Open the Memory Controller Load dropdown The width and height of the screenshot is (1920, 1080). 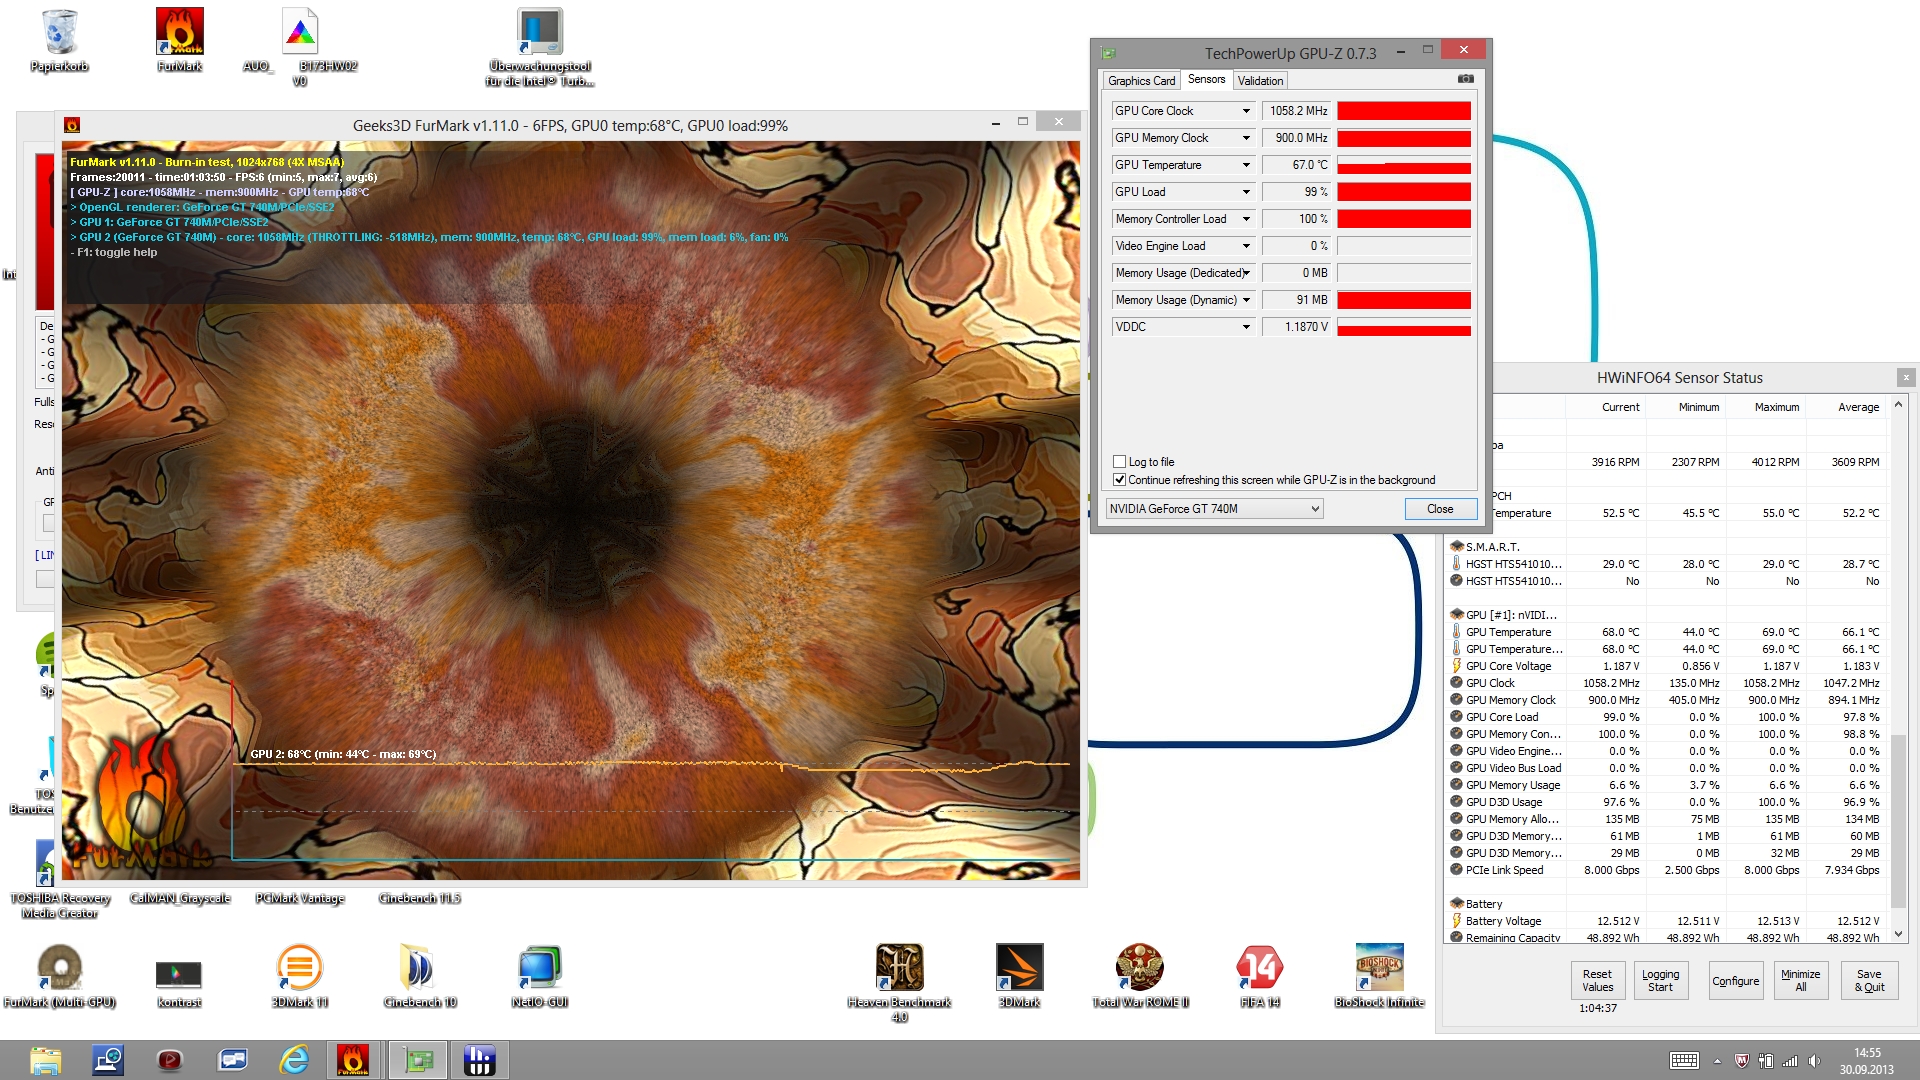[1246, 219]
